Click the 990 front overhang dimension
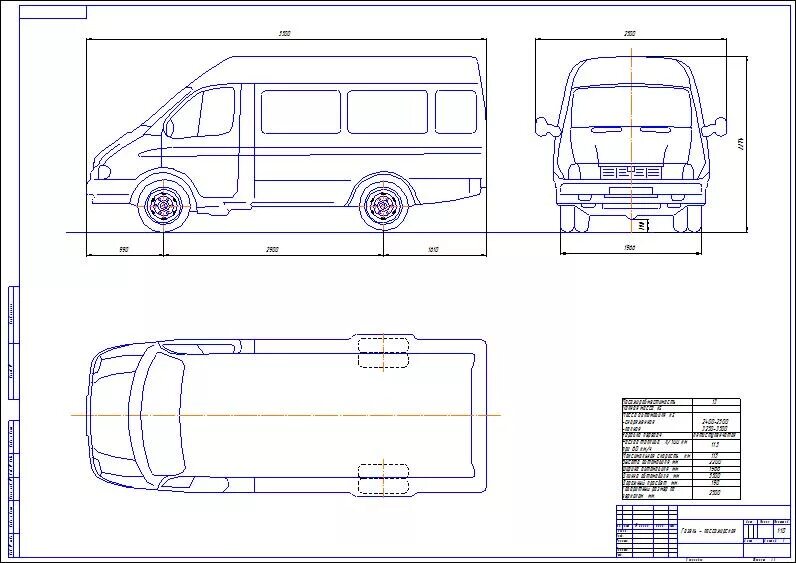The height and width of the screenshot is (563, 796). pyautogui.click(x=123, y=249)
